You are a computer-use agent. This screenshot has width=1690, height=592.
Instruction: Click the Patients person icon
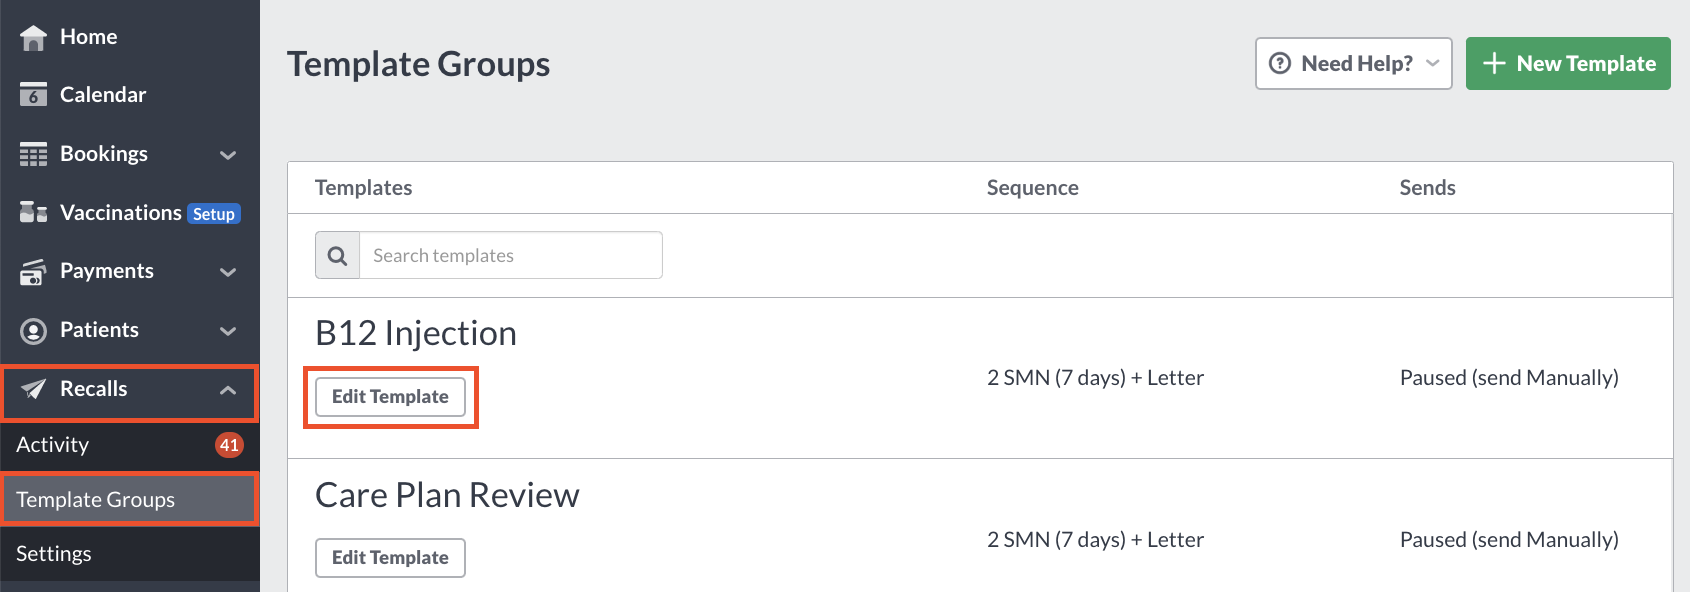click(x=33, y=330)
